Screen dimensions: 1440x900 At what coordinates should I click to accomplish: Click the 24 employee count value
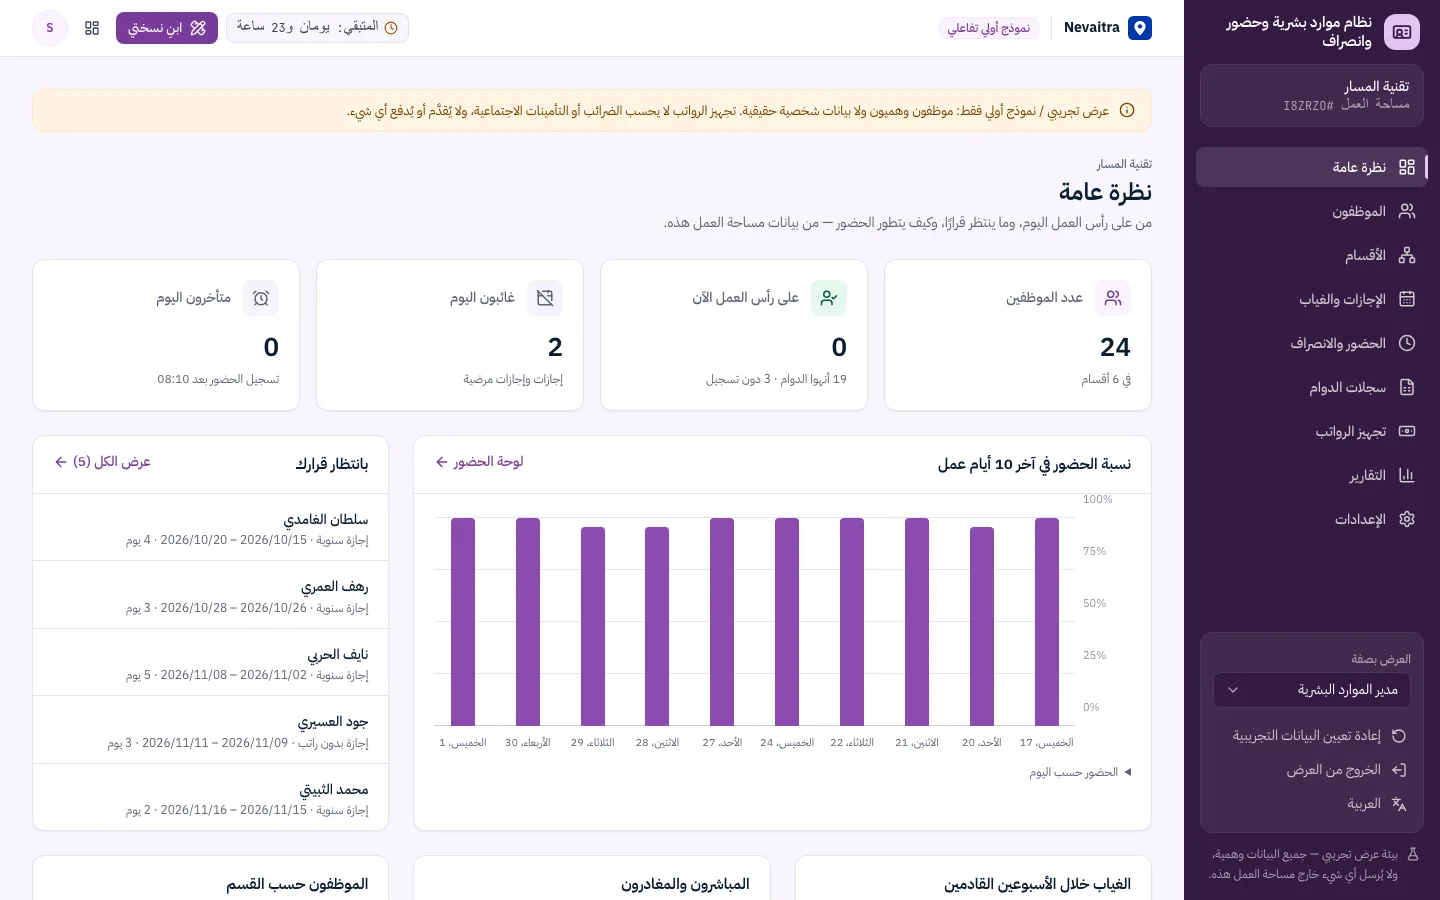point(1115,347)
